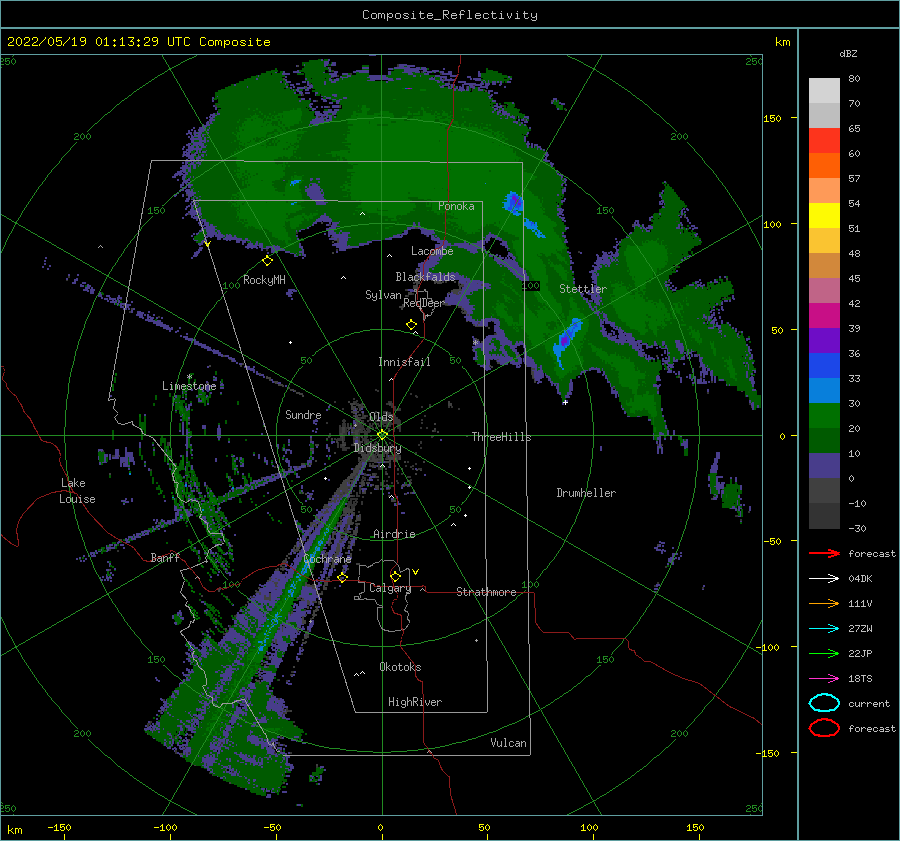Click the Okotoks town label
The height and width of the screenshot is (841, 900).
pyautogui.click(x=400, y=667)
